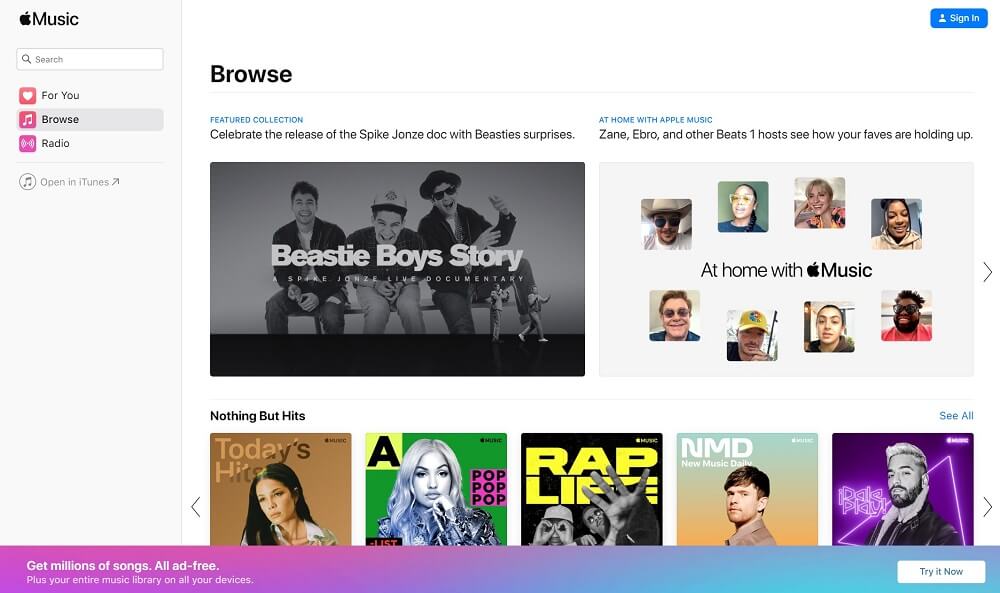This screenshot has width=1000, height=593.
Task: Click into the Search field
Action: (95, 60)
